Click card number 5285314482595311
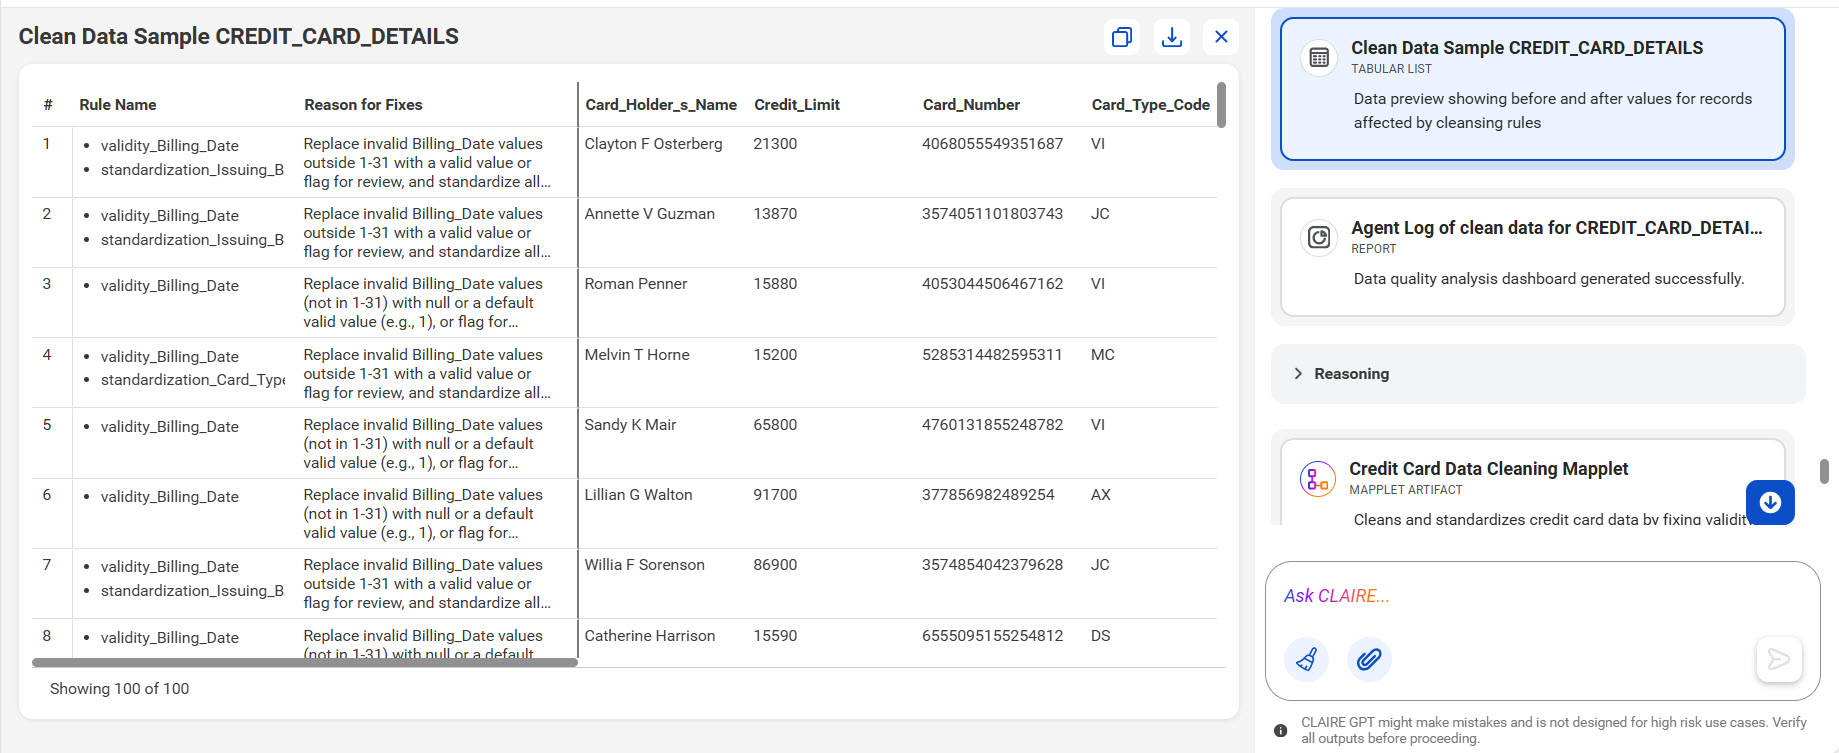 tap(992, 355)
